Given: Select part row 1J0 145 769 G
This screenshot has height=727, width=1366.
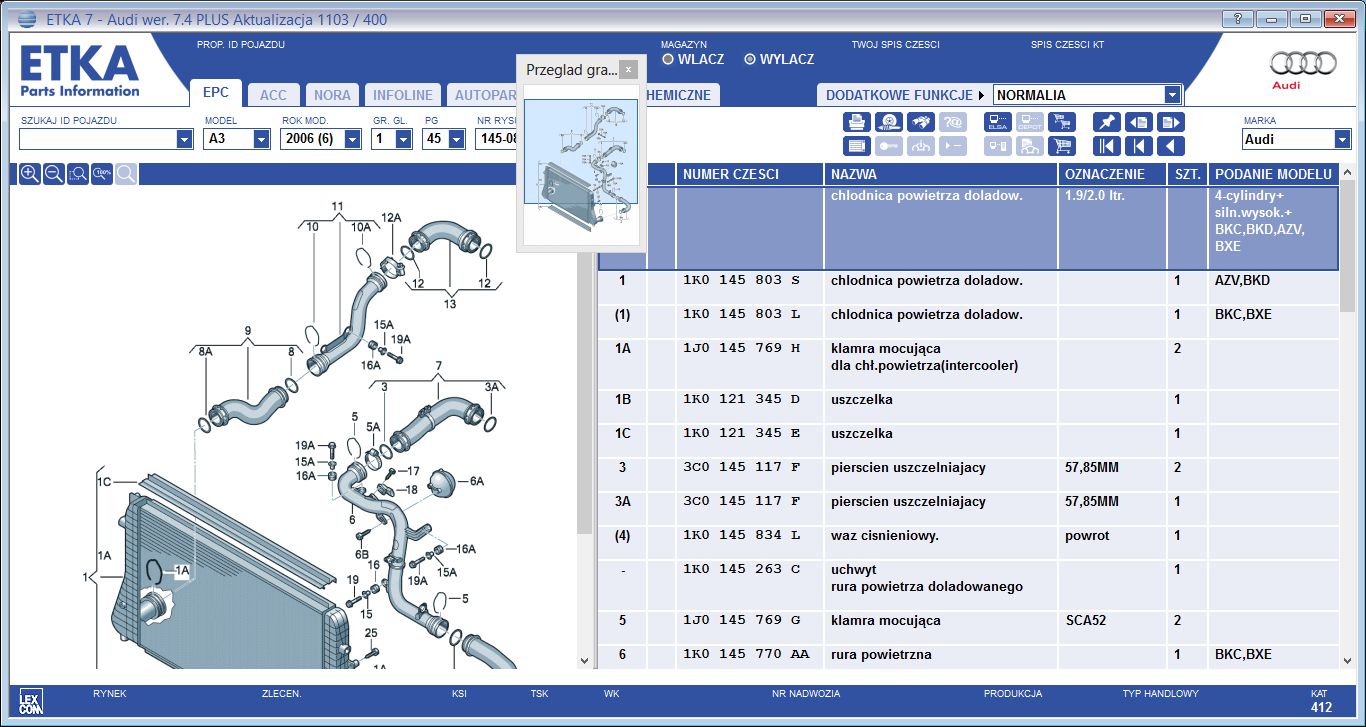Looking at the screenshot, I should [968, 627].
